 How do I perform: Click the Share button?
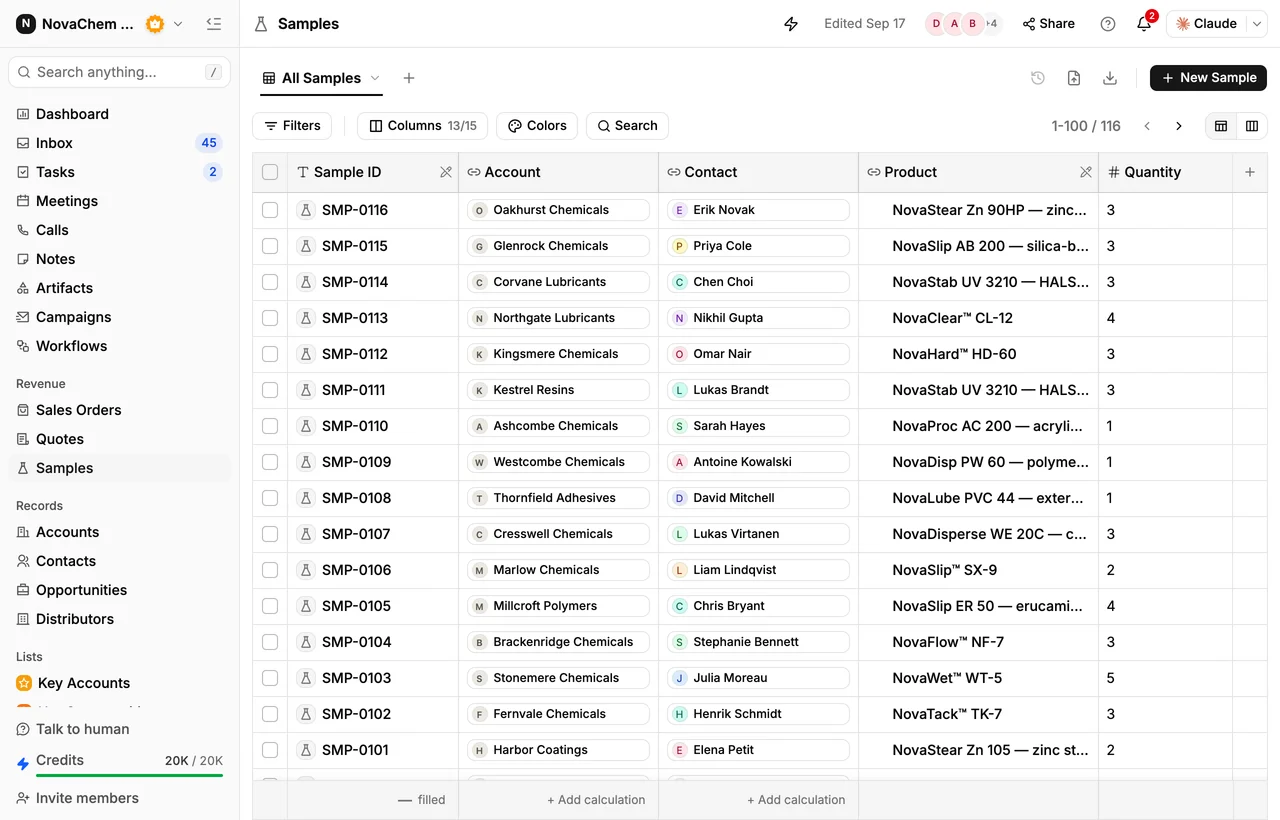(1048, 24)
